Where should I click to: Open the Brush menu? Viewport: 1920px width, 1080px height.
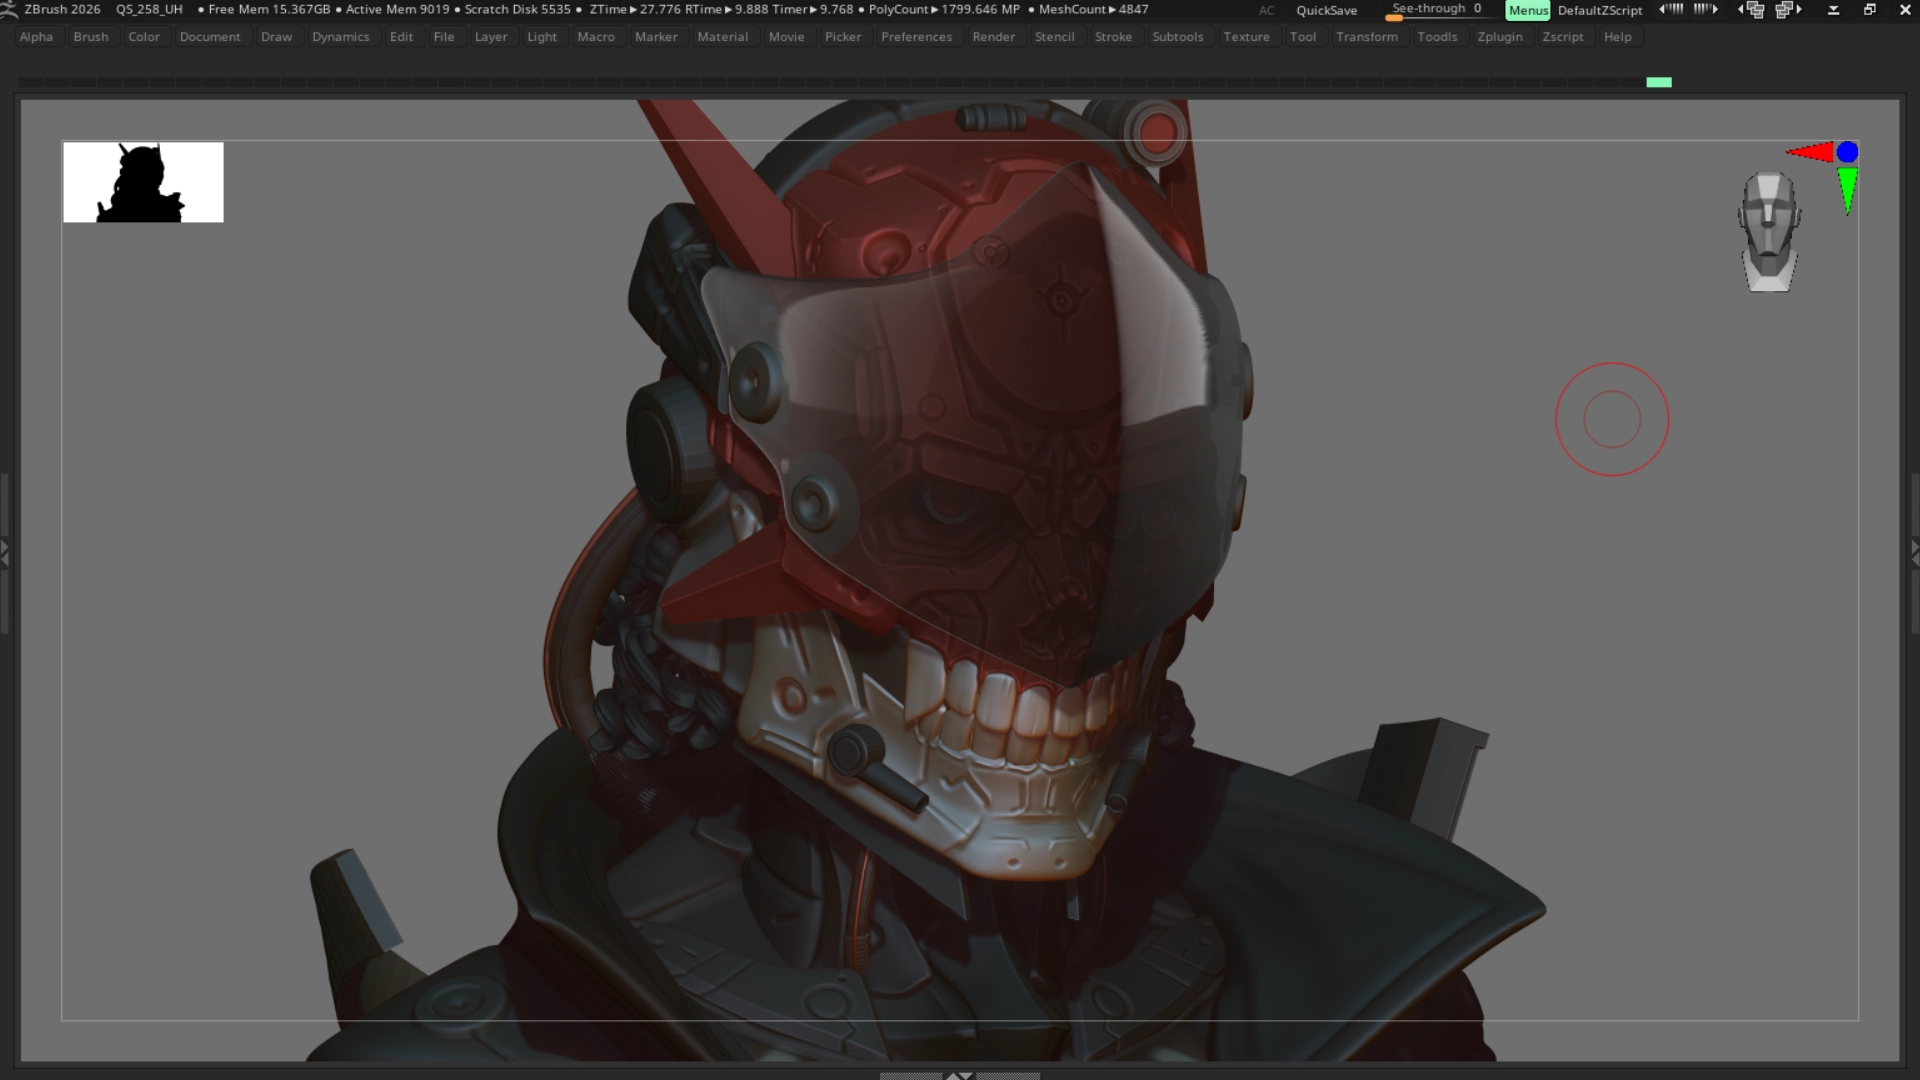(x=90, y=37)
